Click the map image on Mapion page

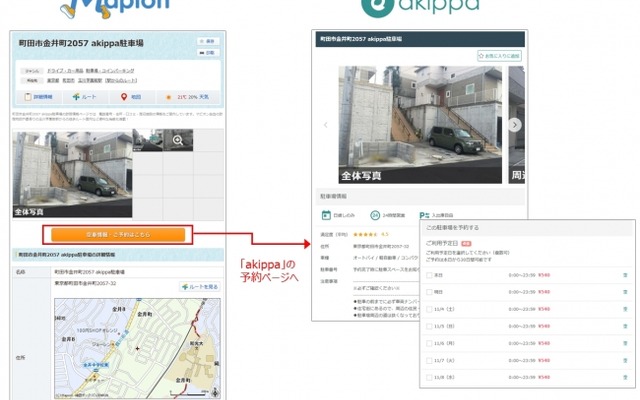coord(138,349)
